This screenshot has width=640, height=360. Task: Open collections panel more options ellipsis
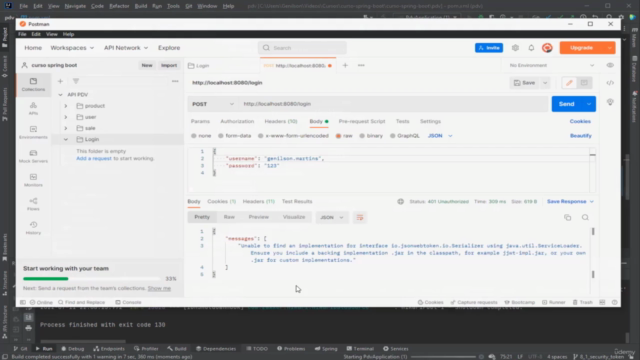(x=175, y=81)
